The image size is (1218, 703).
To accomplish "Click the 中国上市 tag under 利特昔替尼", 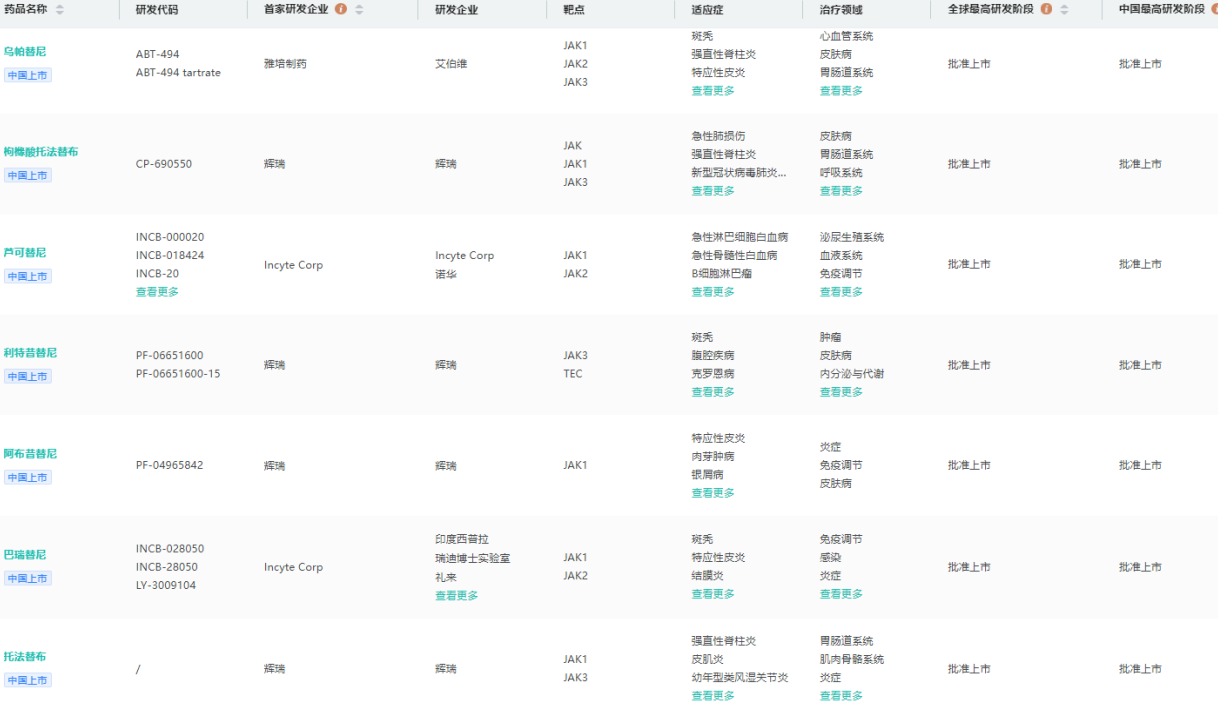I will pos(27,376).
